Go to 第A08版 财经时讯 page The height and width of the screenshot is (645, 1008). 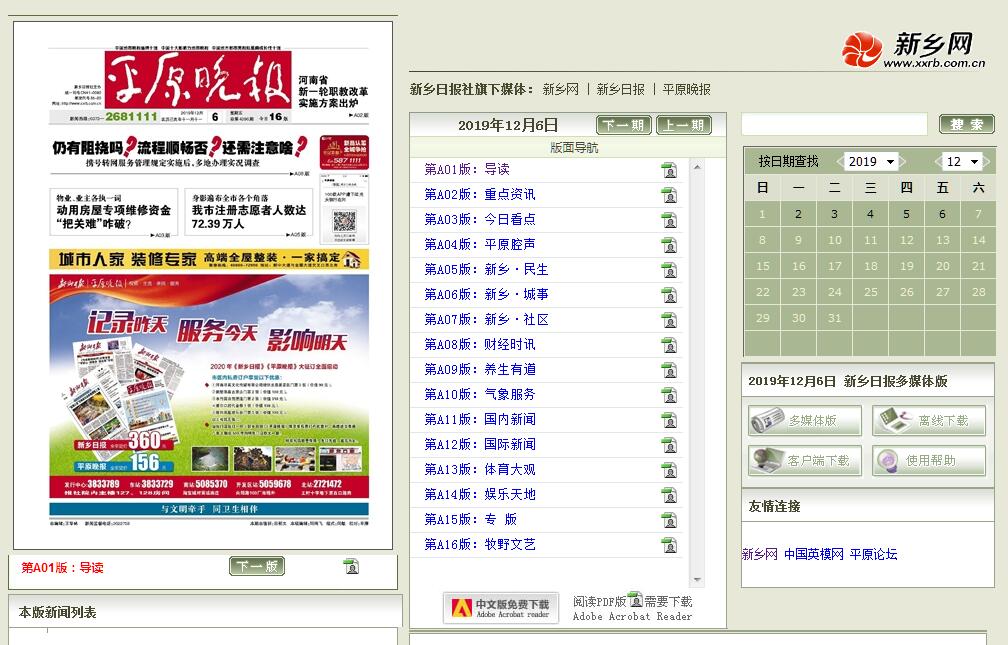pyautogui.click(x=480, y=345)
